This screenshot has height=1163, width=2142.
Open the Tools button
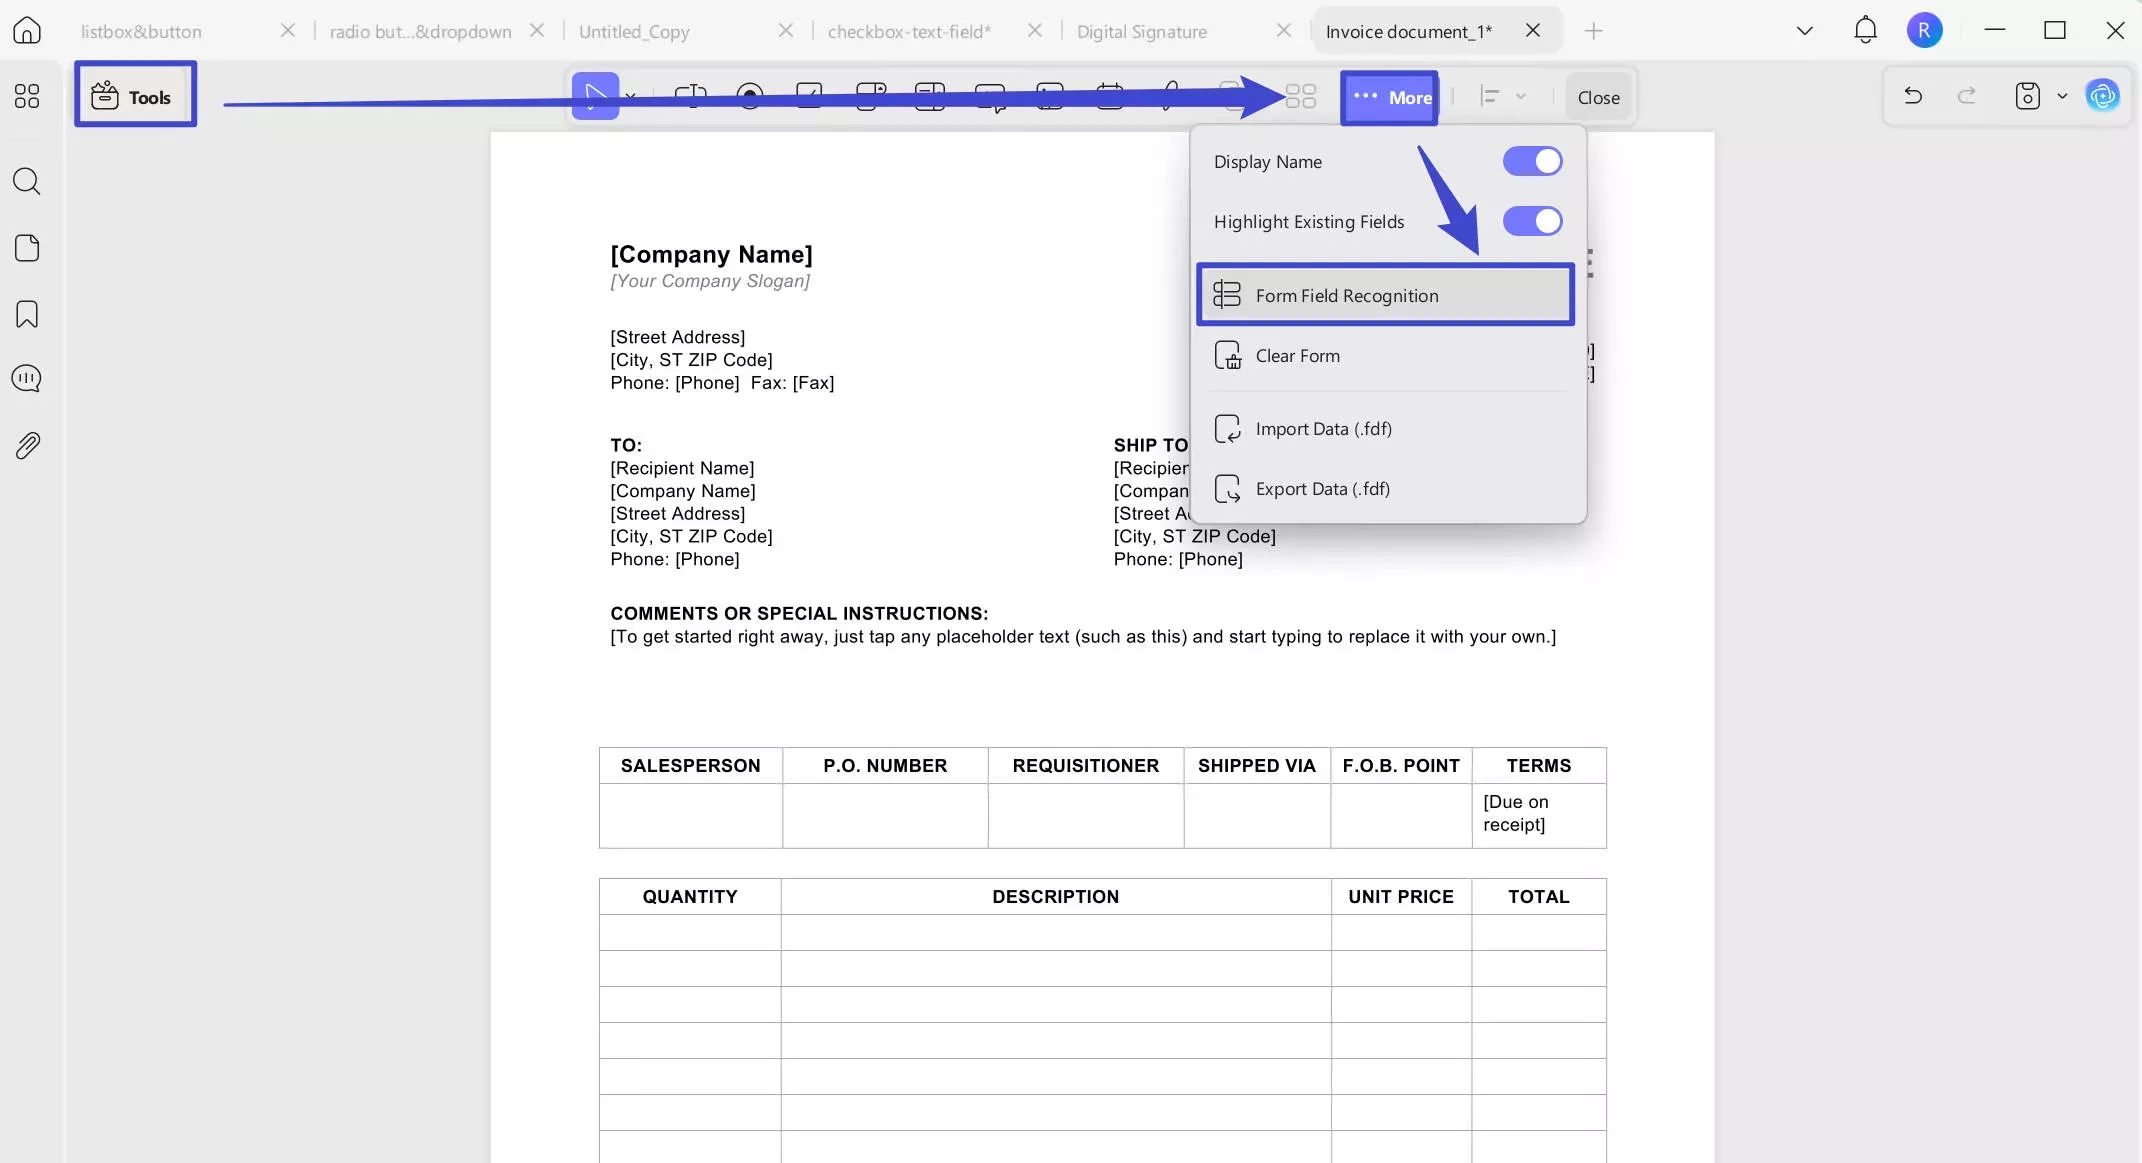click(135, 94)
